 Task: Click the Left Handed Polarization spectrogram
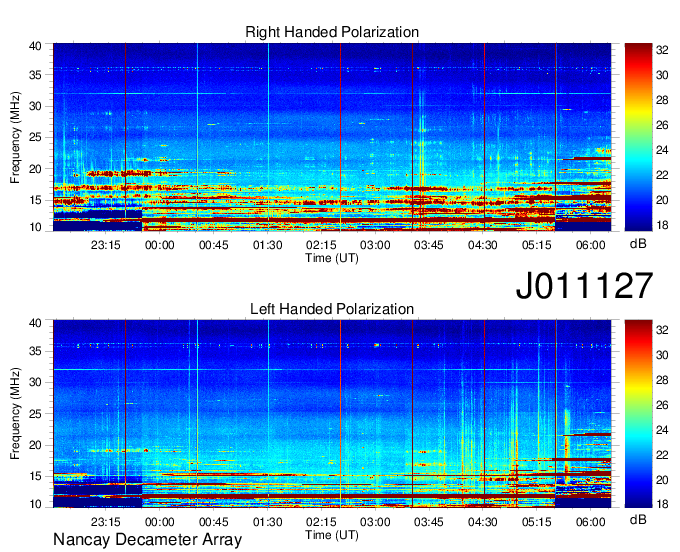tap(332, 414)
